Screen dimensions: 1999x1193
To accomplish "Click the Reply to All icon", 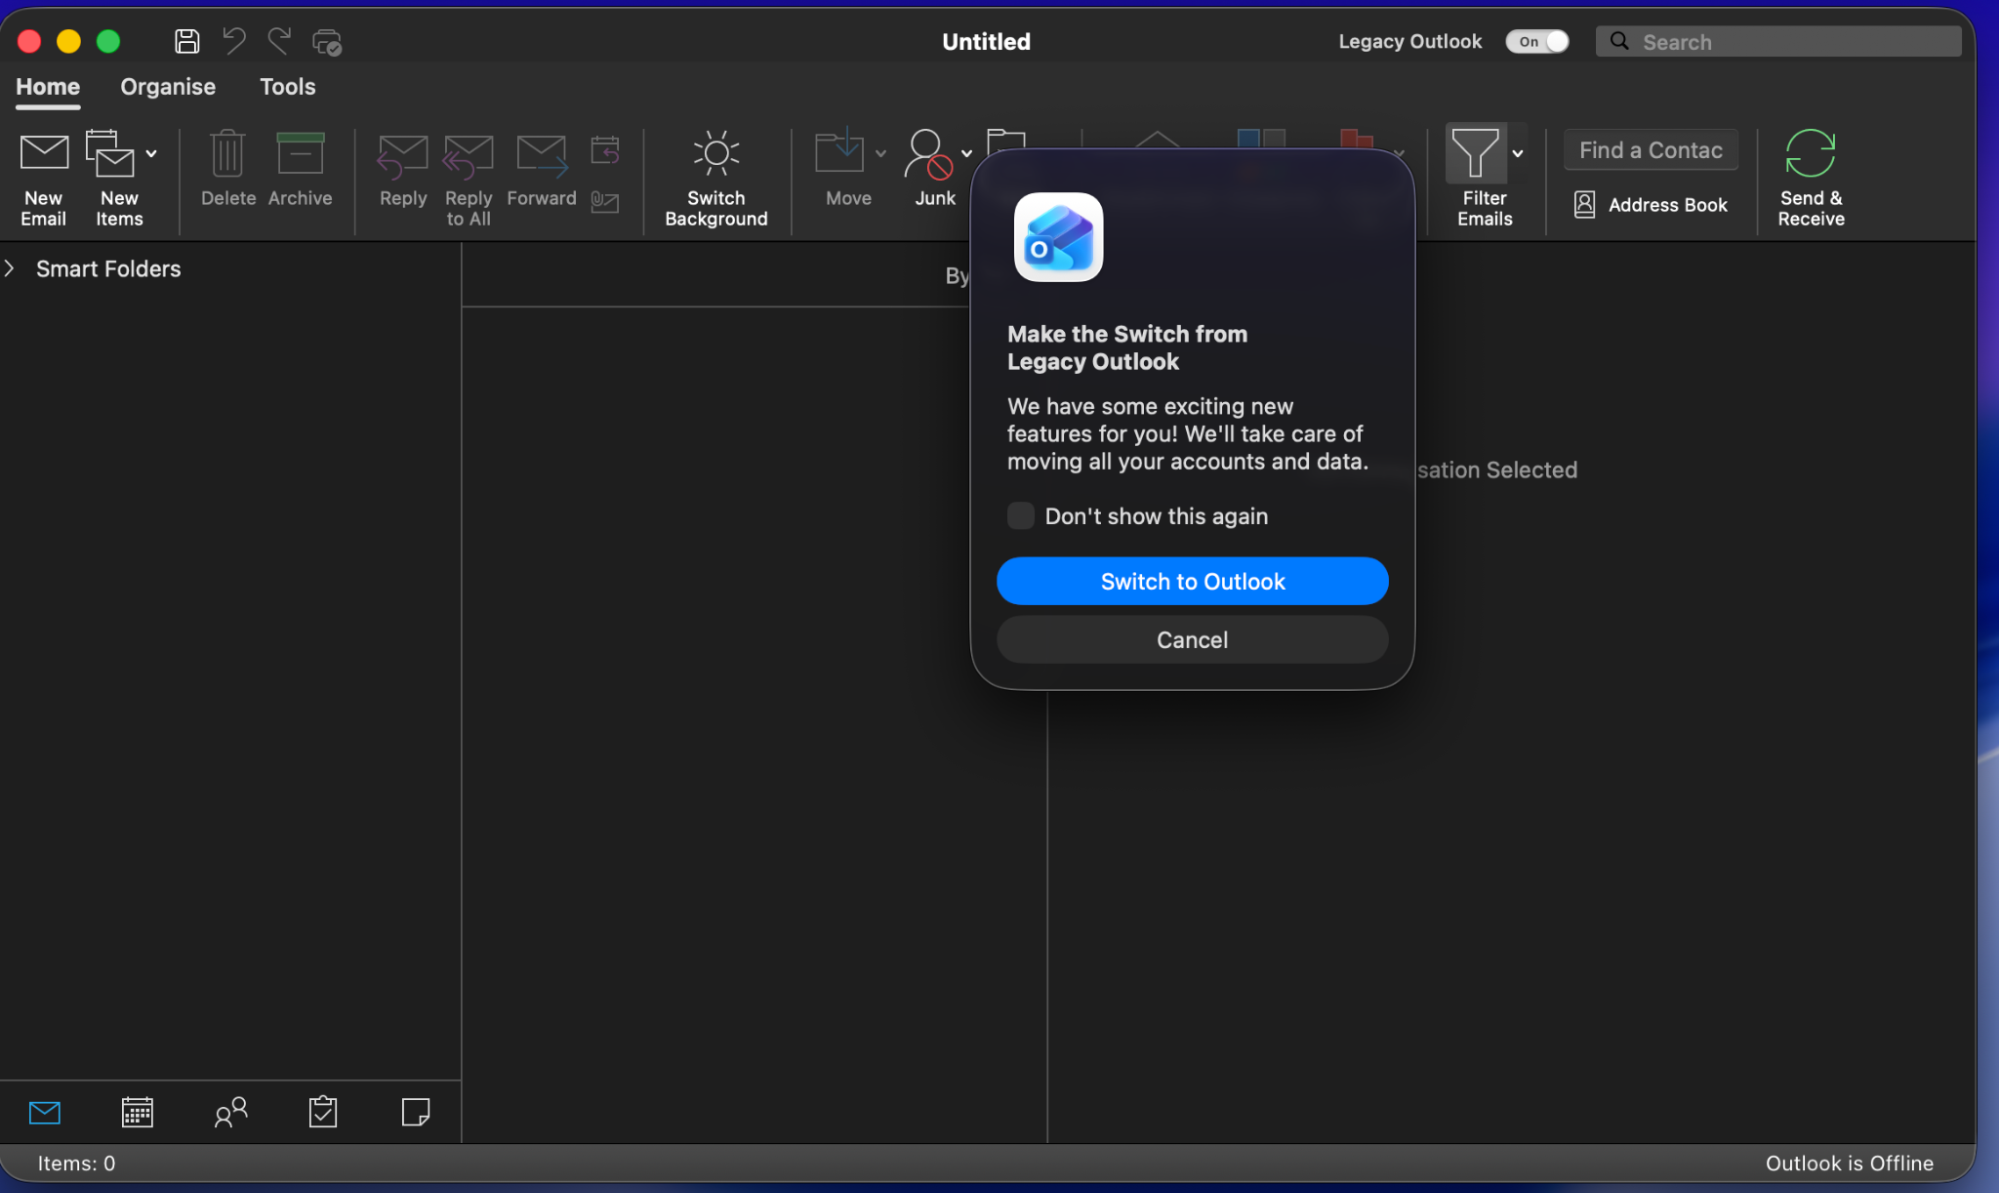I will pyautogui.click(x=468, y=156).
